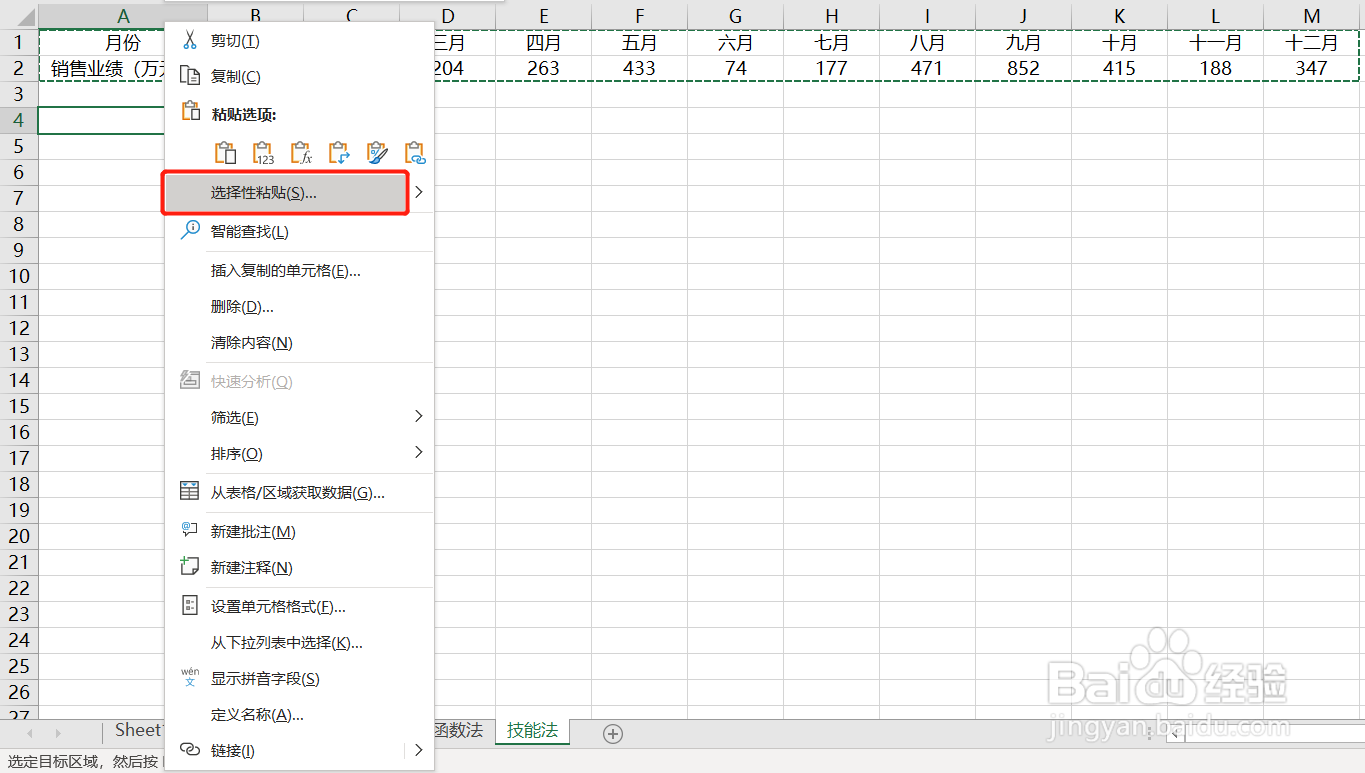Image resolution: width=1365 pixels, height=773 pixels.
Task: Switch to the 函数法 sheet tab
Action: pyautogui.click(x=458, y=731)
